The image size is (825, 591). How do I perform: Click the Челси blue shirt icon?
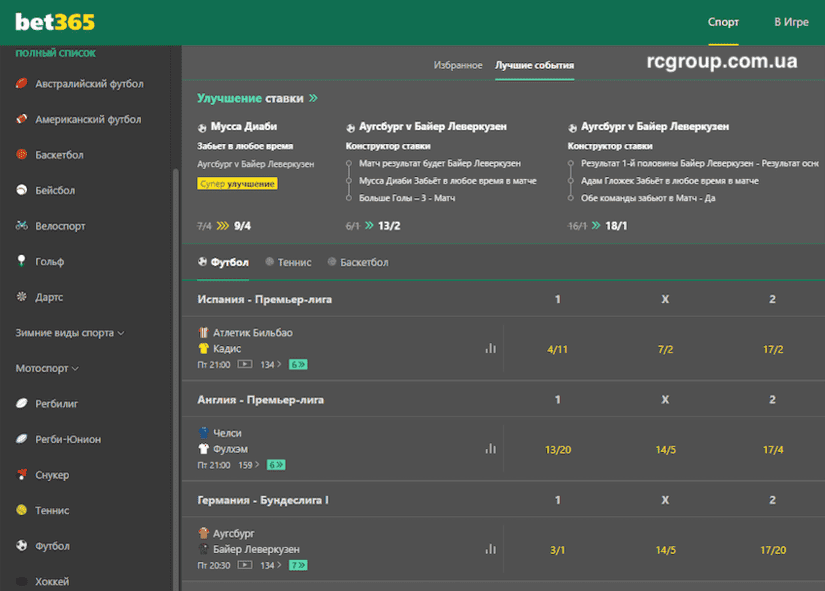coord(204,433)
